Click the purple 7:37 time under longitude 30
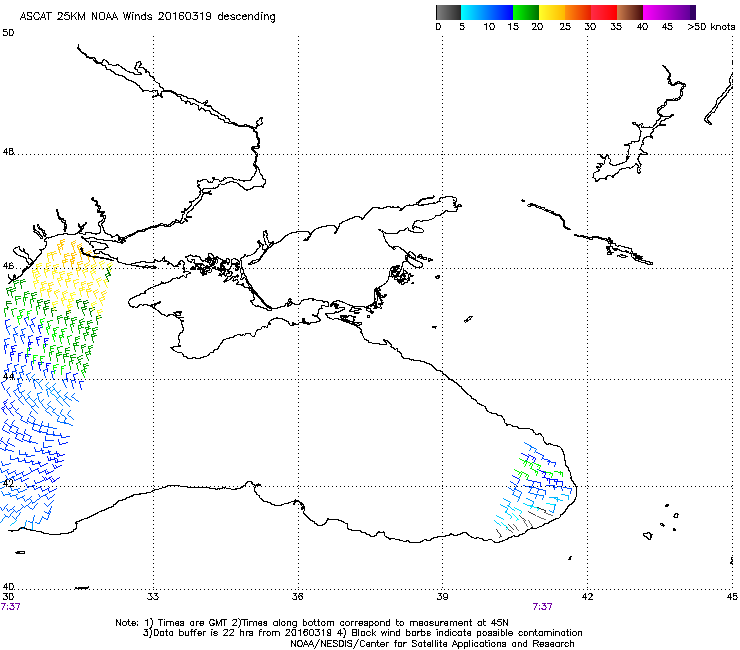 click(x=10, y=607)
